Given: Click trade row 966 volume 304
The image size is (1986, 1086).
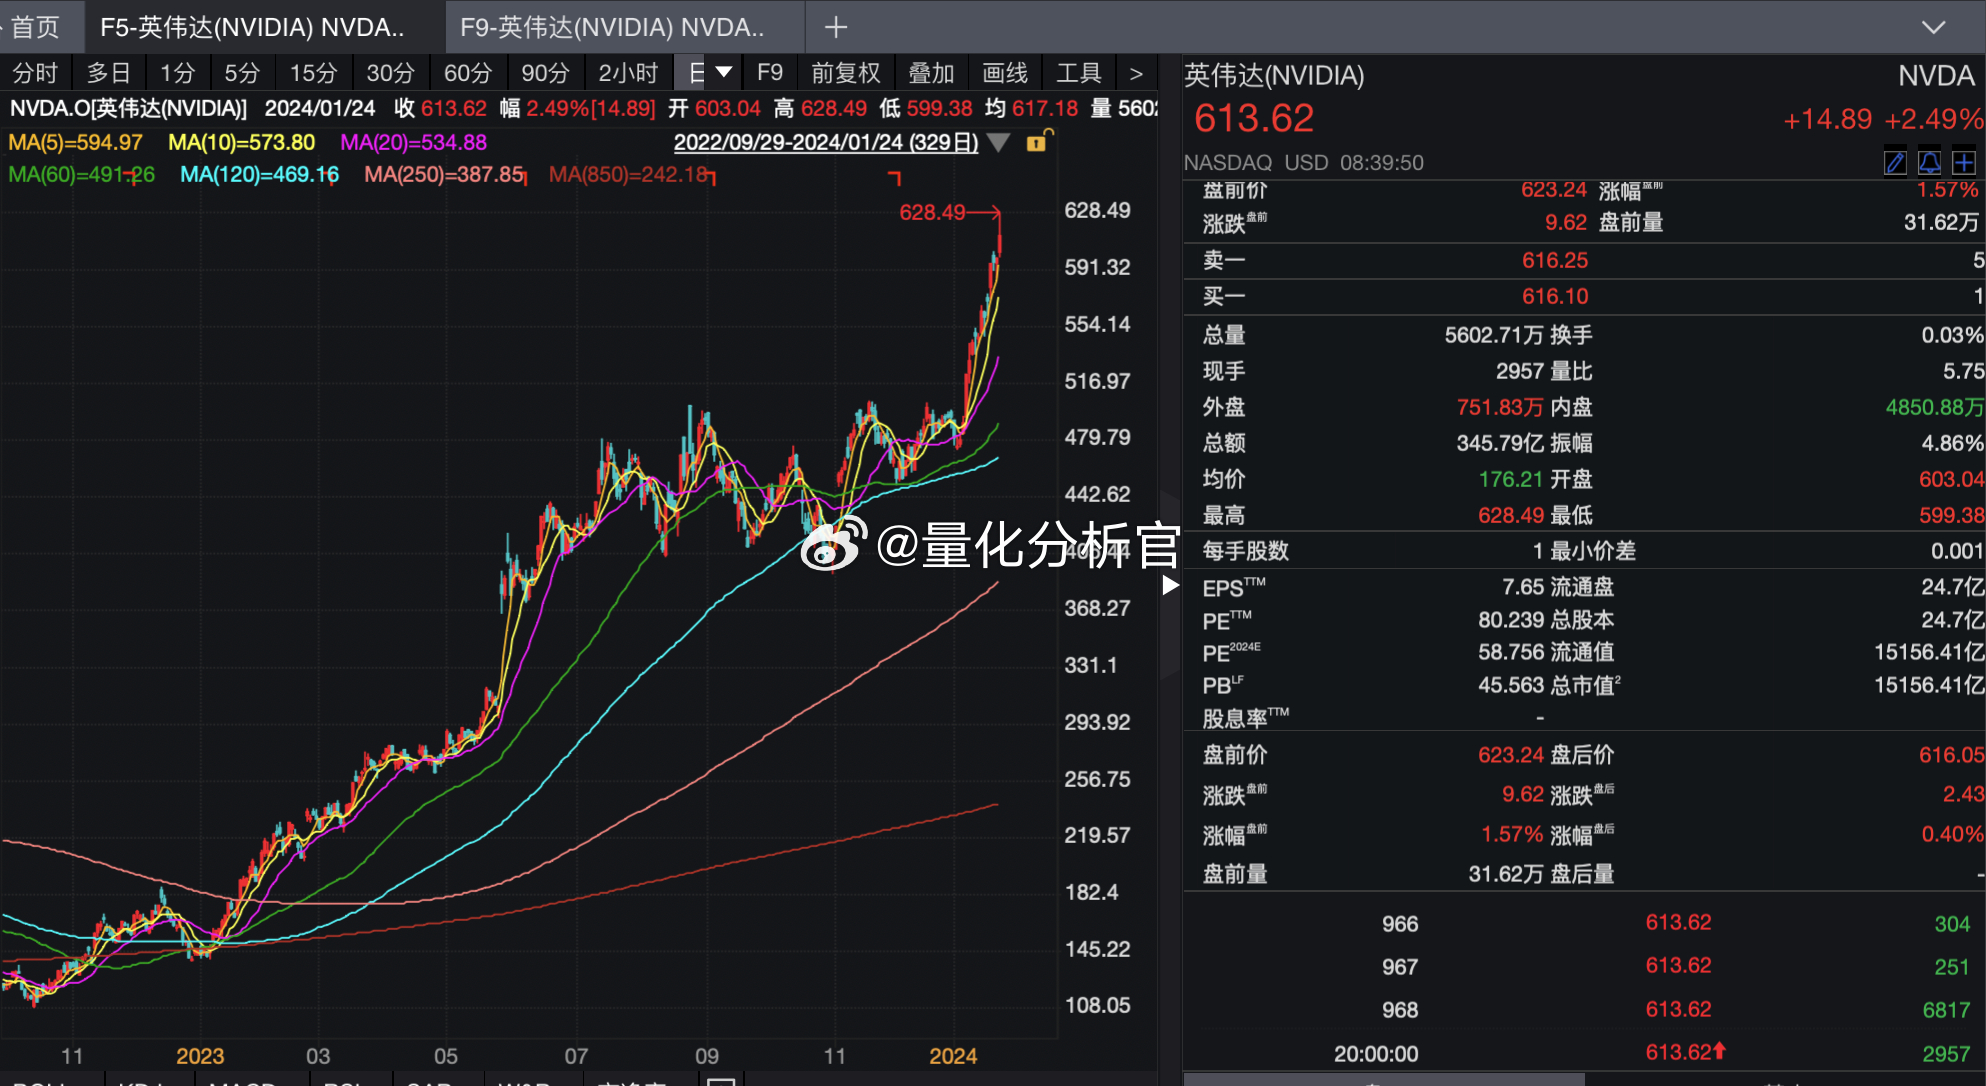Looking at the screenshot, I should 1952,924.
